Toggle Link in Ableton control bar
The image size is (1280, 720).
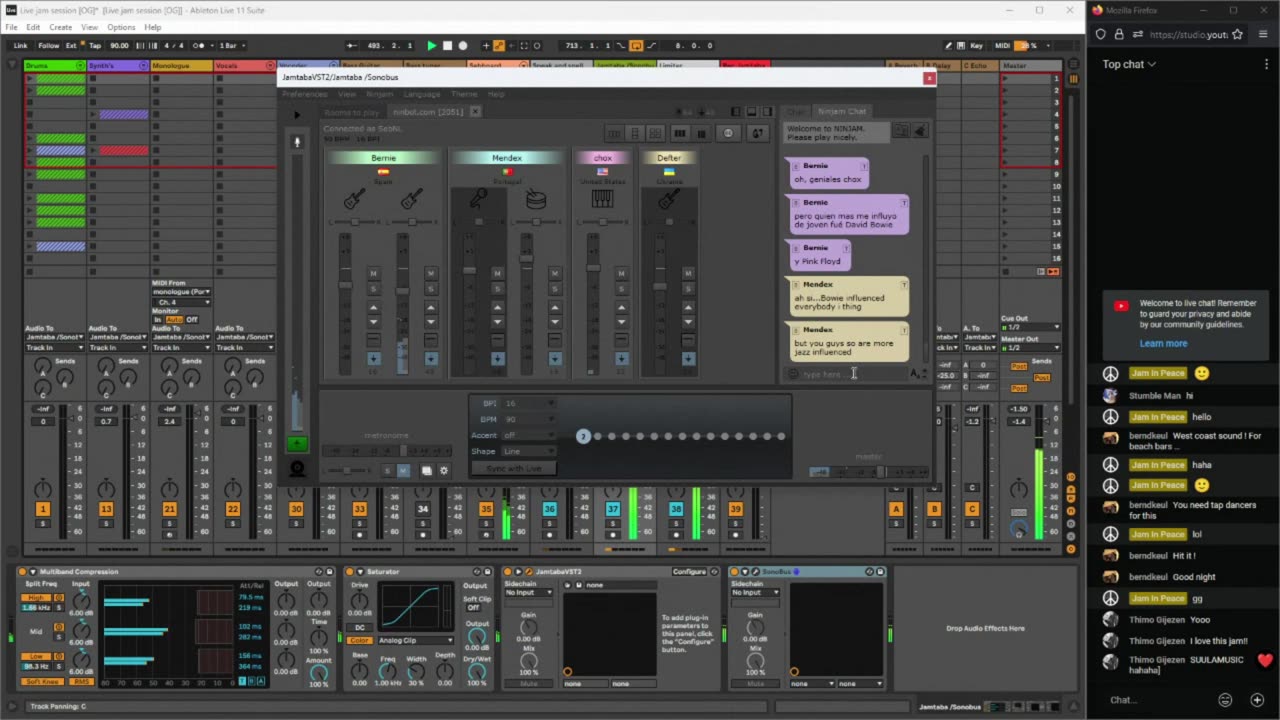click(20, 45)
